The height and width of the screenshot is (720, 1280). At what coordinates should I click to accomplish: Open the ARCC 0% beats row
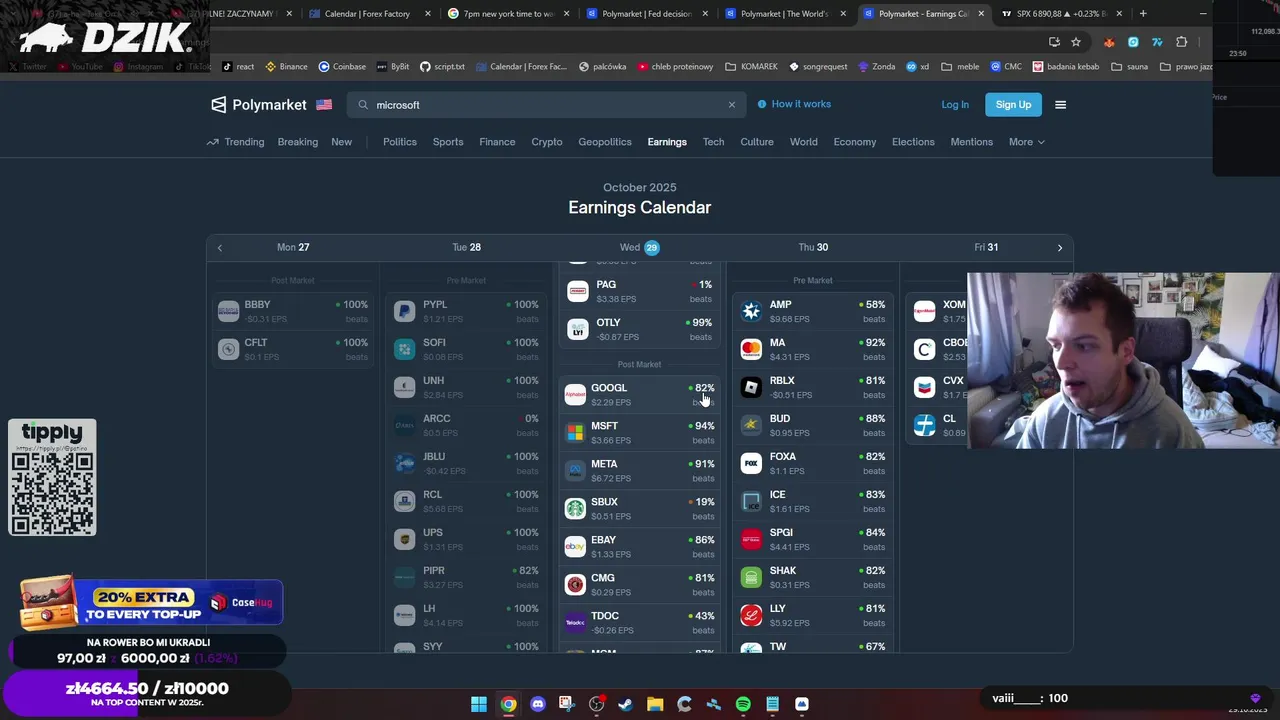coord(466,425)
